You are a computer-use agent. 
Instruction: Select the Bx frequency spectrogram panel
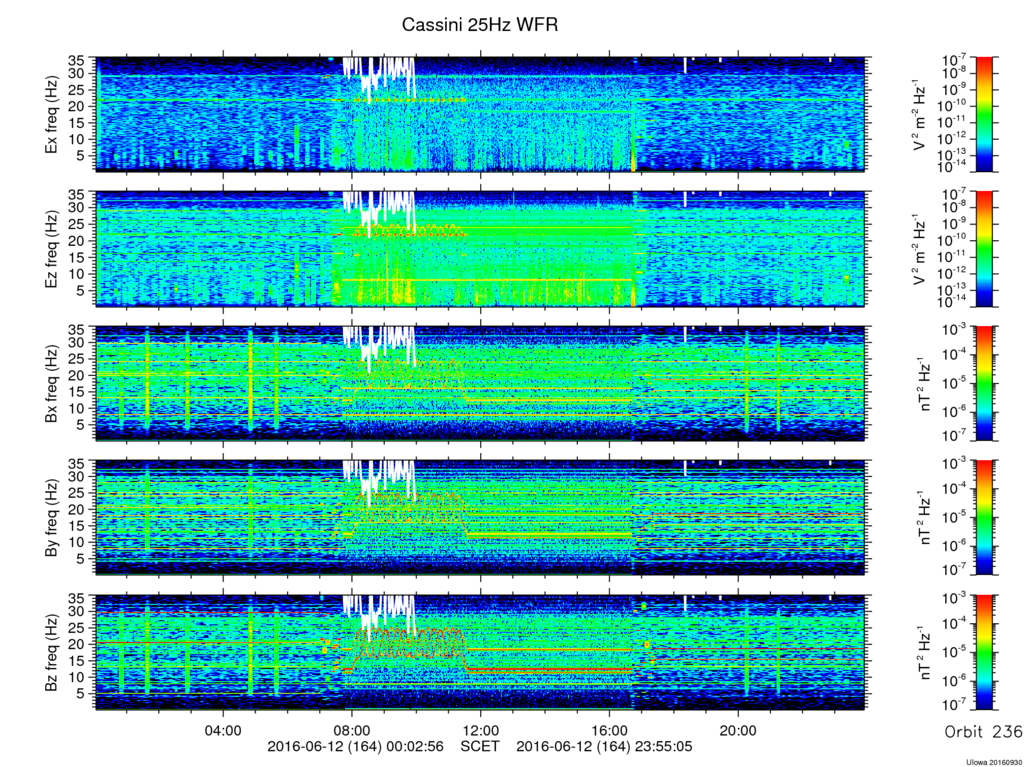point(481,384)
